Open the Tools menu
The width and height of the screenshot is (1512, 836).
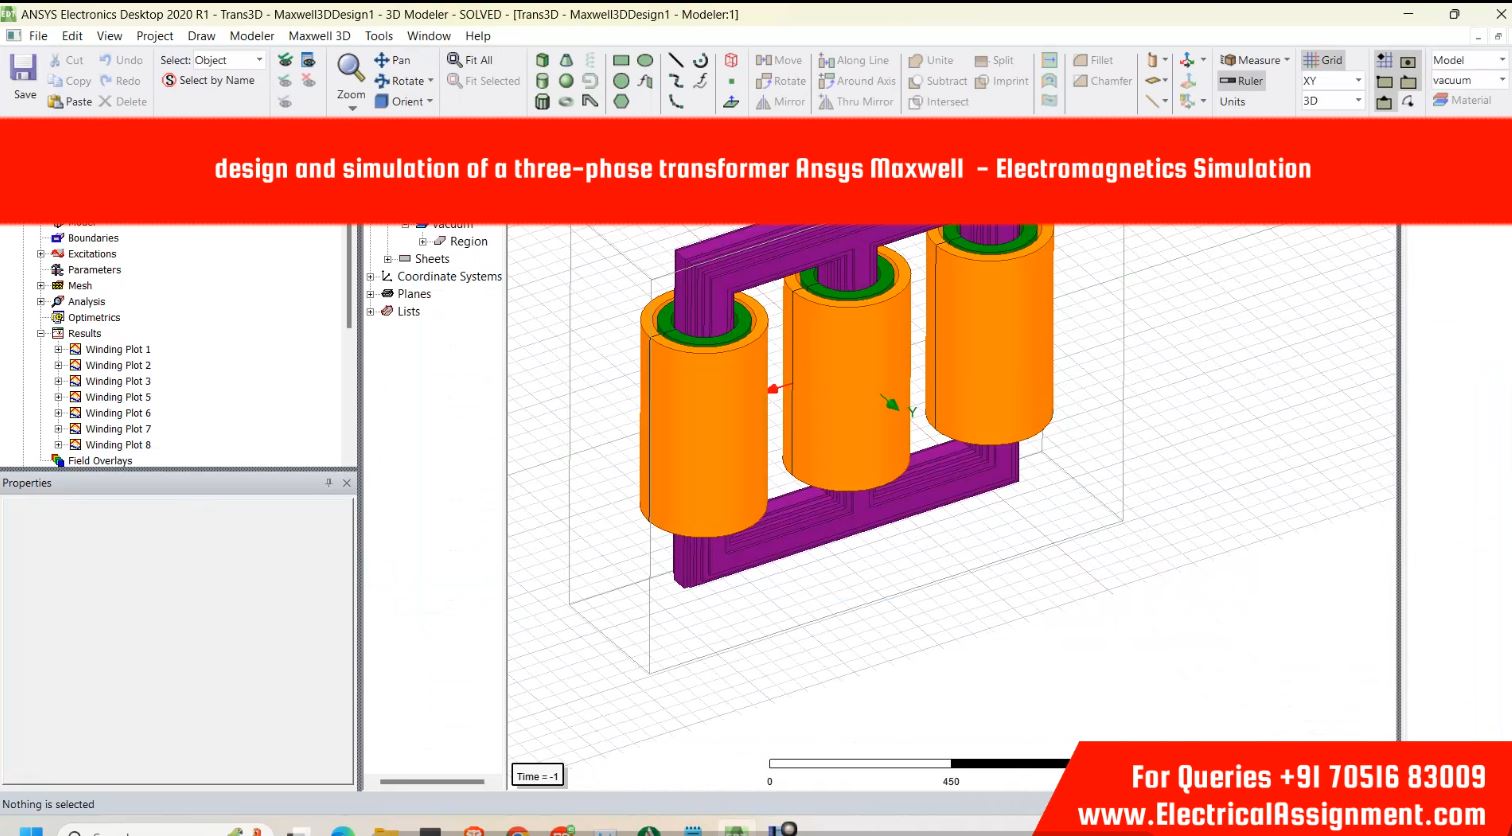(379, 36)
